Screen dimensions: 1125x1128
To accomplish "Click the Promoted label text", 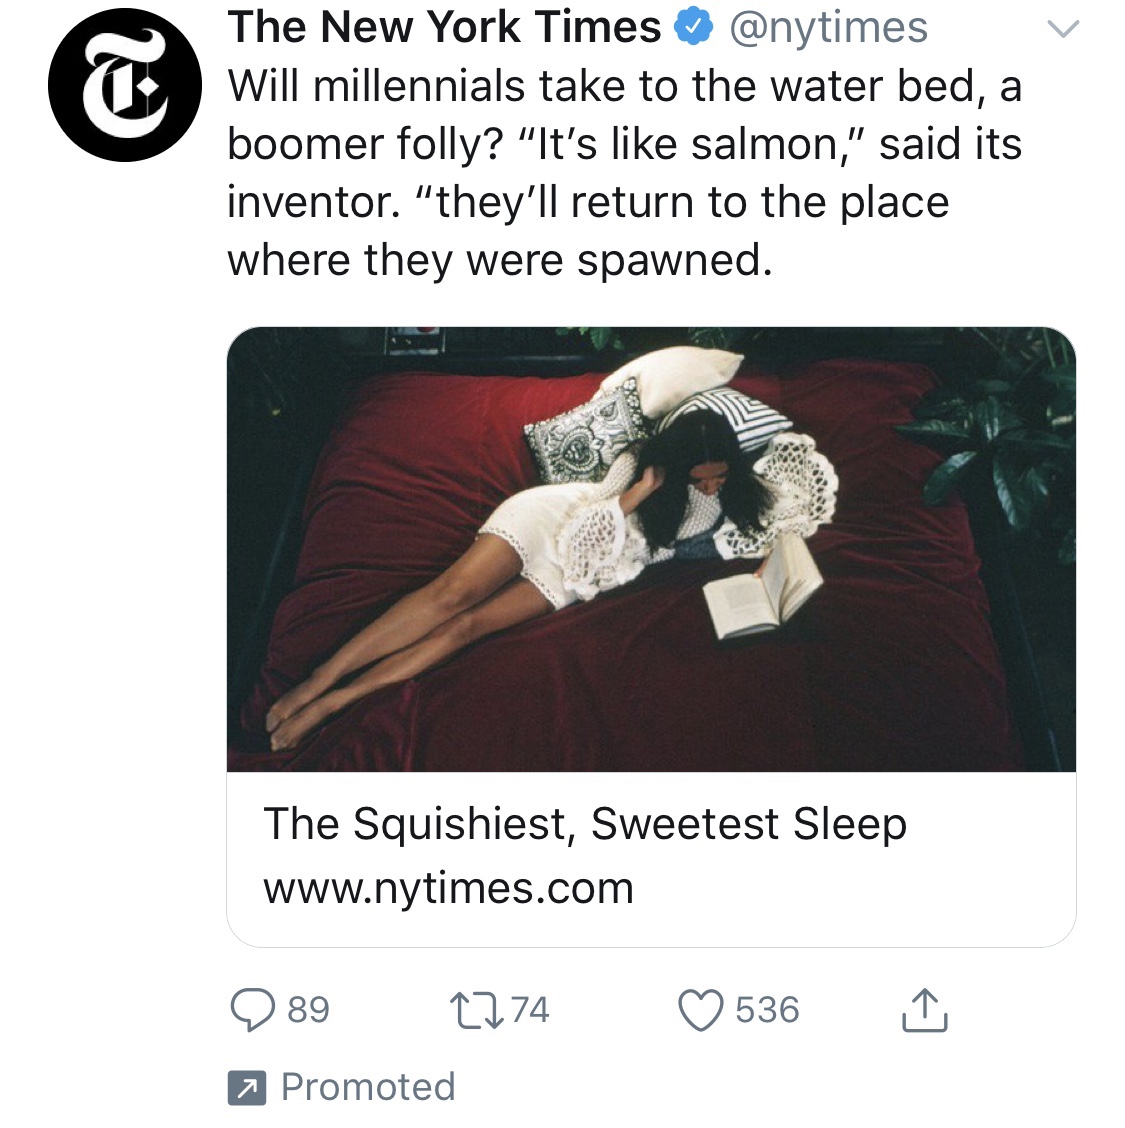I will point(368,1086).
